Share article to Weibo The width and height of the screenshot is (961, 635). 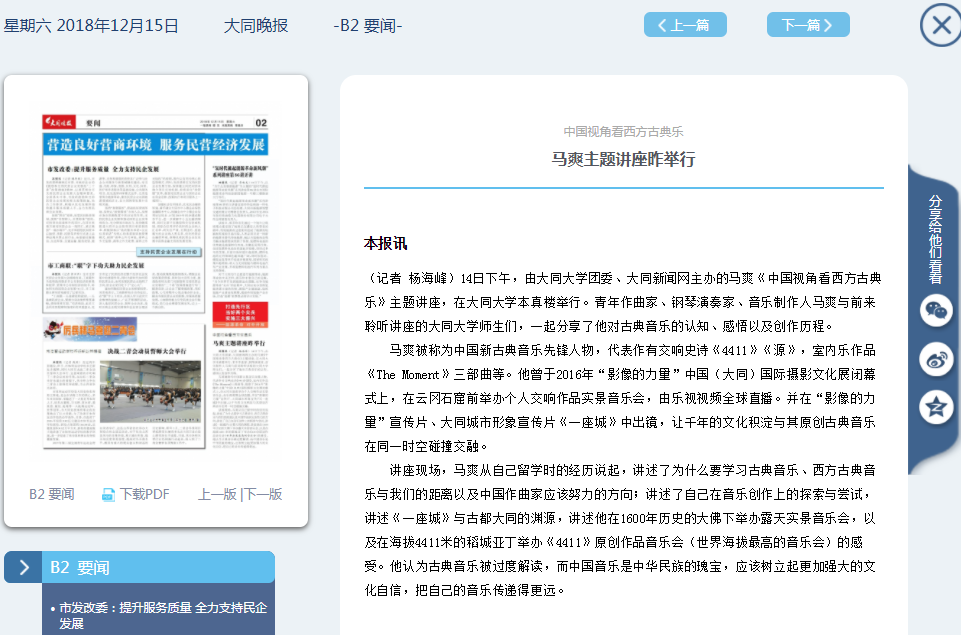[x=936, y=359]
